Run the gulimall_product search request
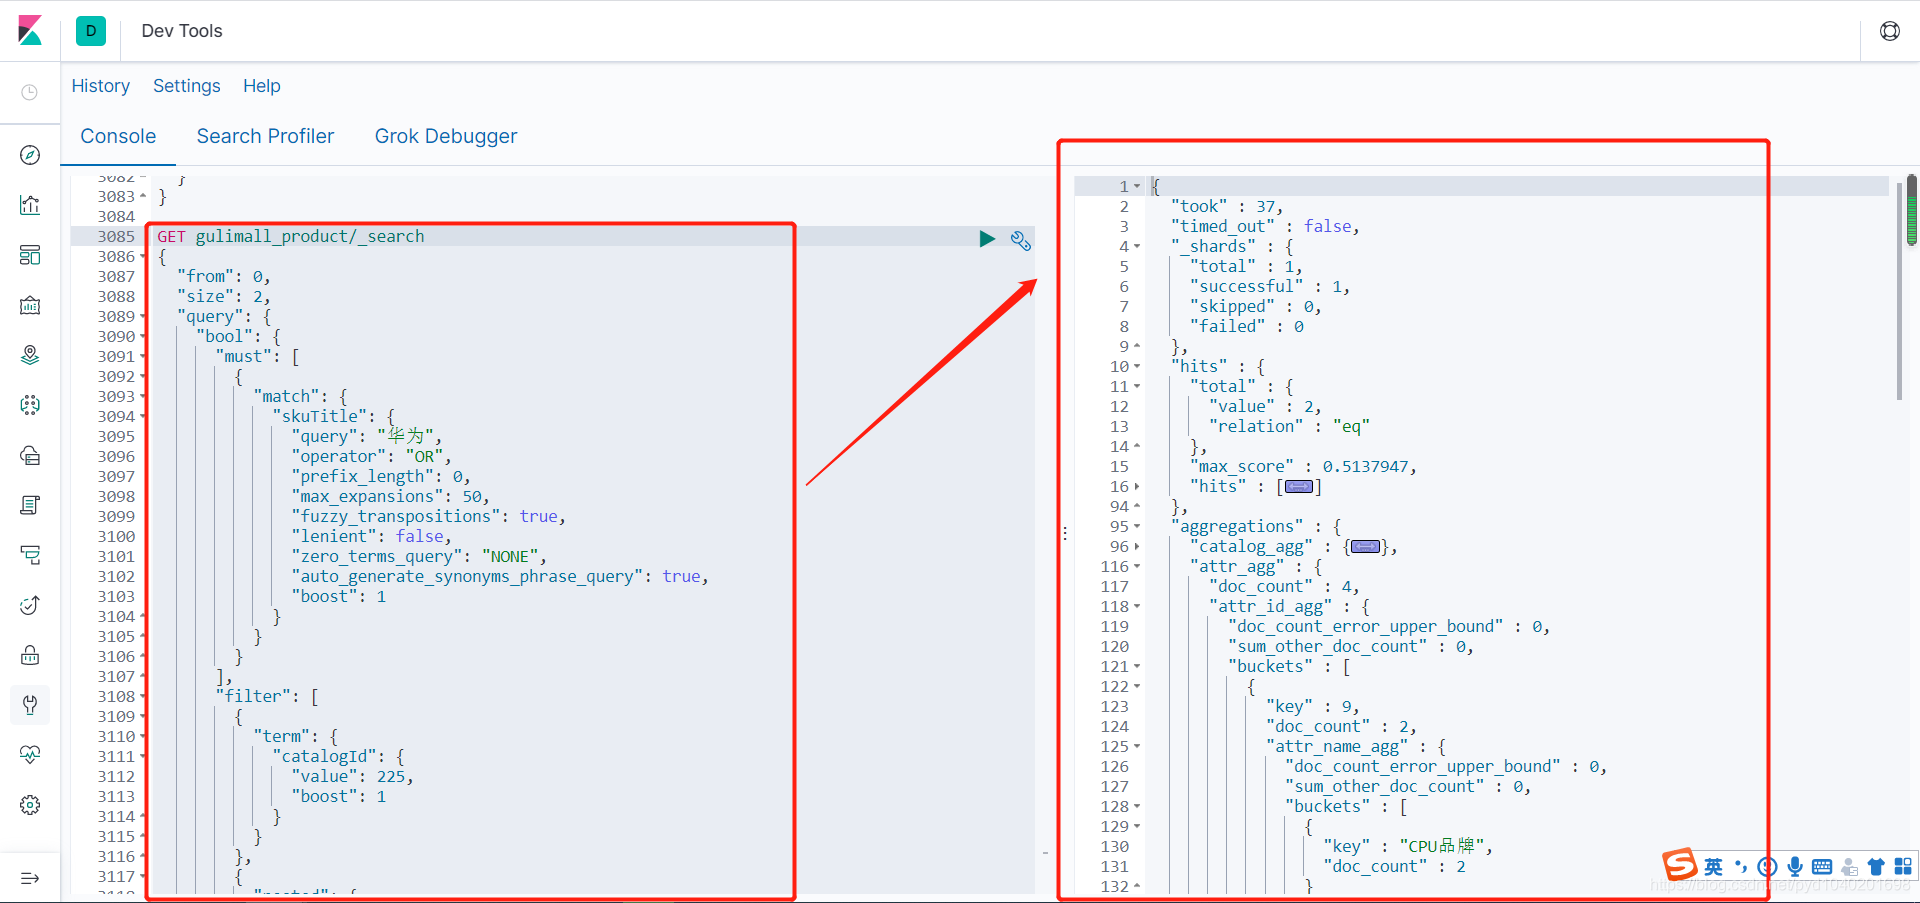This screenshot has height=903, width=1920. tap(987, 238)
